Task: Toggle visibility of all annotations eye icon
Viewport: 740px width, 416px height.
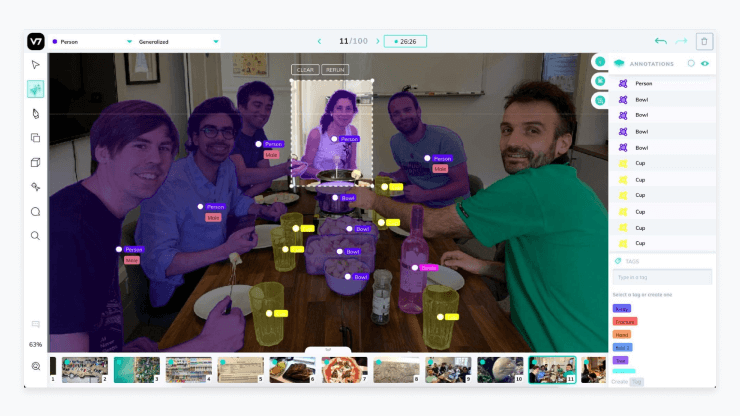Action: [705, 63]
